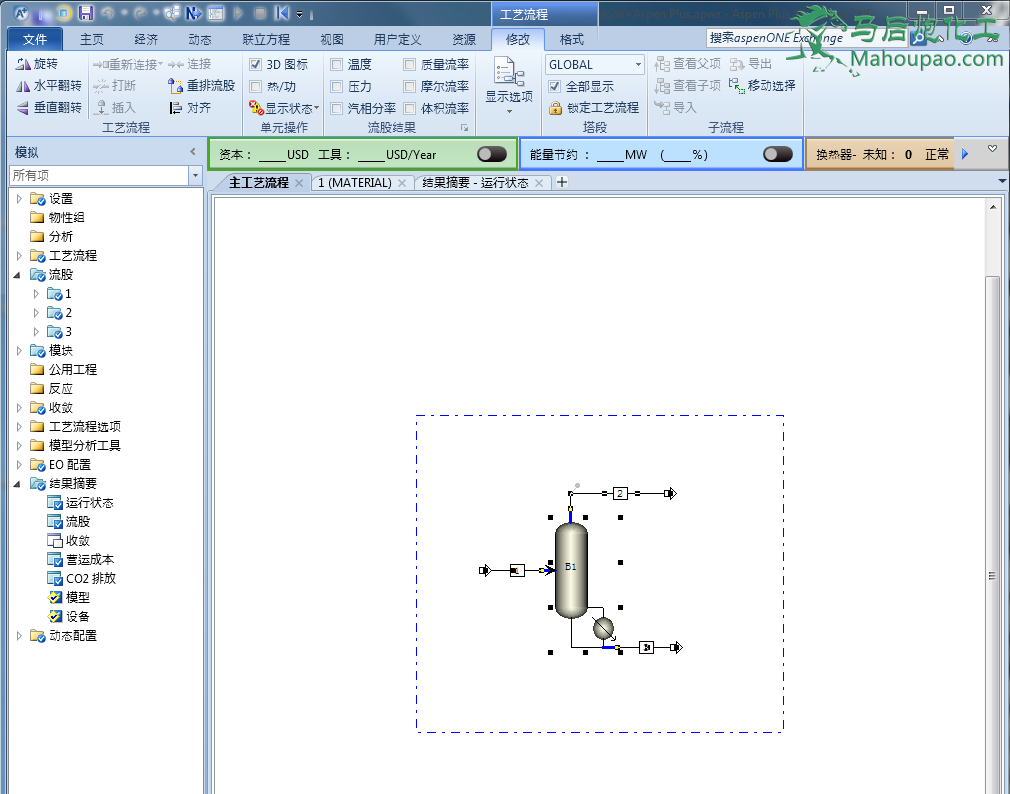Open the display options (显示选项) button
The width and height of the screenshot is (1010, 794).
509,85
